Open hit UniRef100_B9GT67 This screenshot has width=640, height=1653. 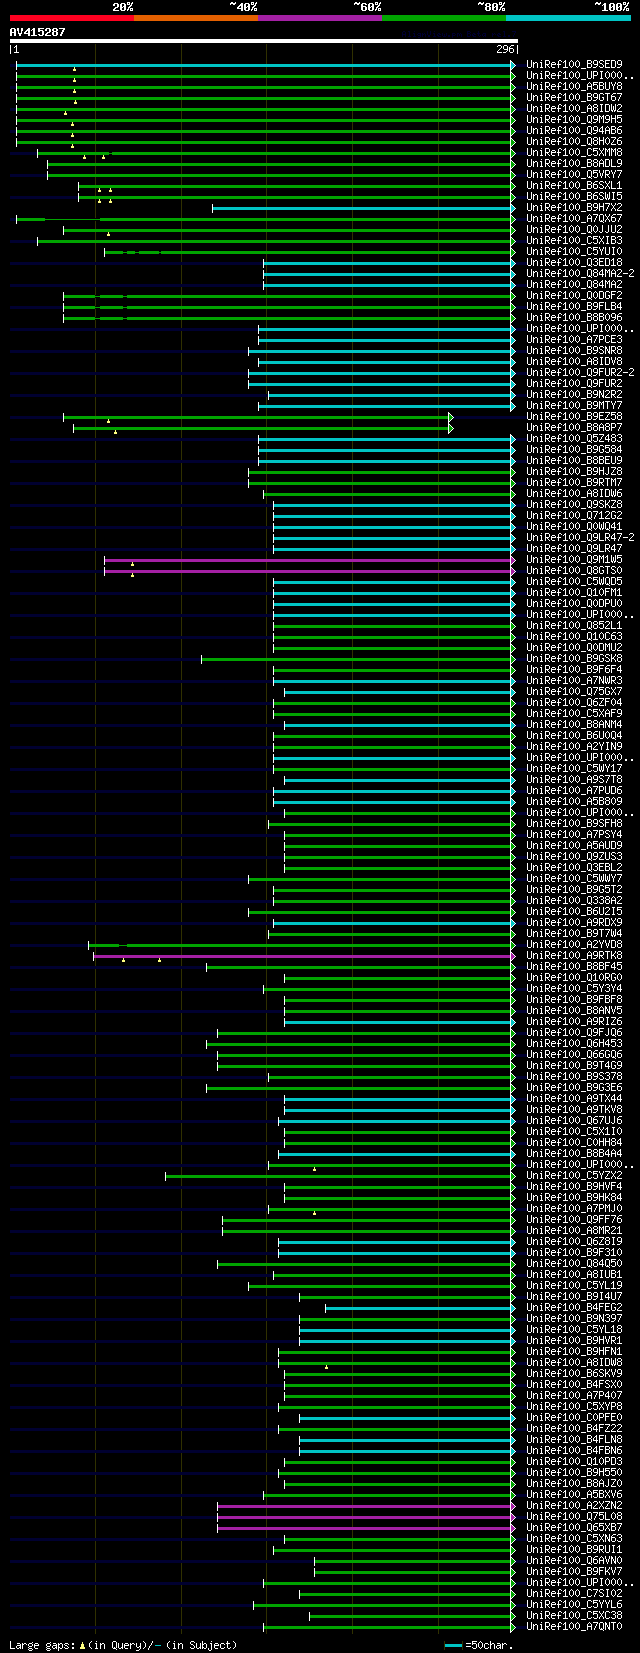pyautogui.click(x=574, y=98)
